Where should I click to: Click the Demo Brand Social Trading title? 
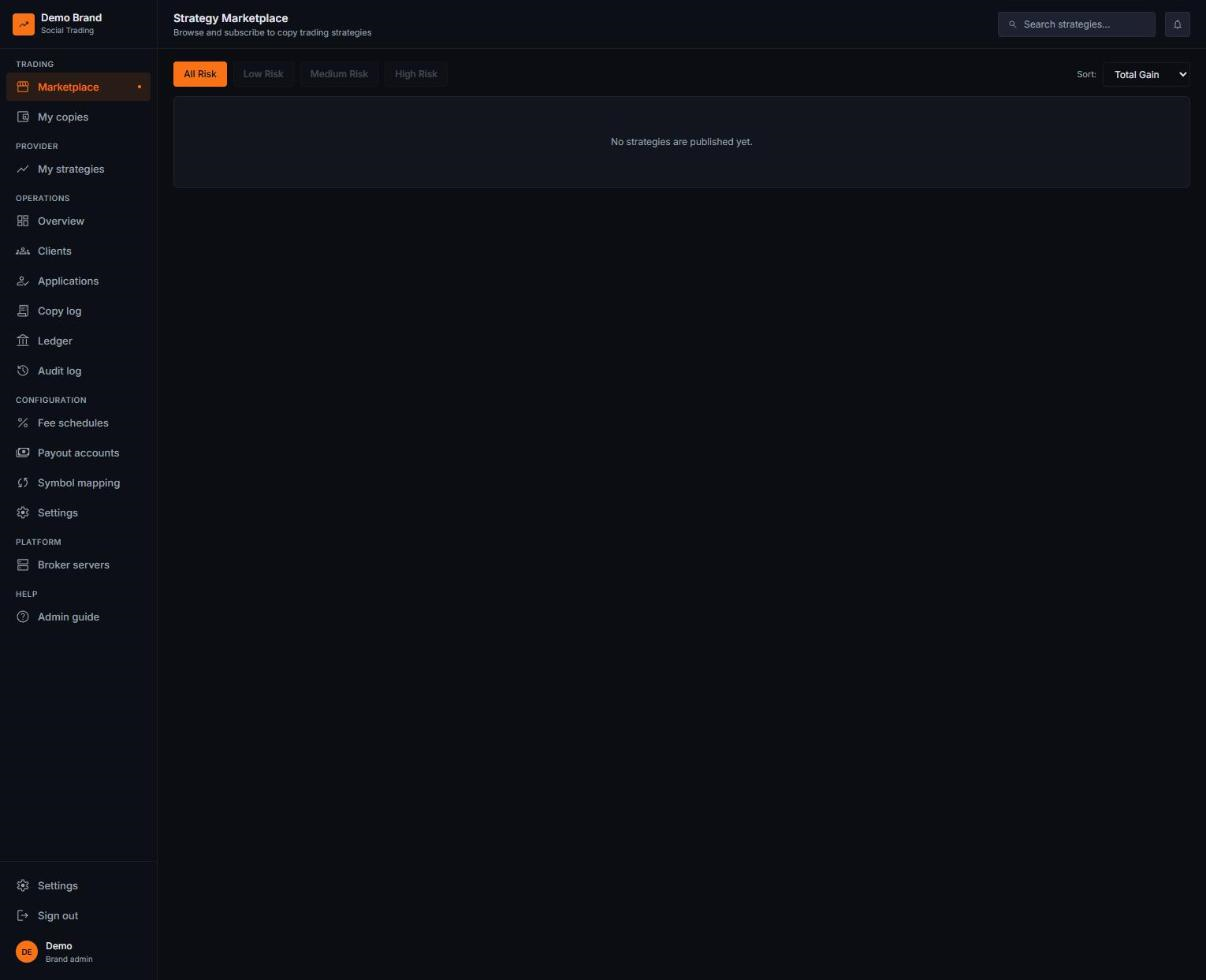[x=71, y=23]
